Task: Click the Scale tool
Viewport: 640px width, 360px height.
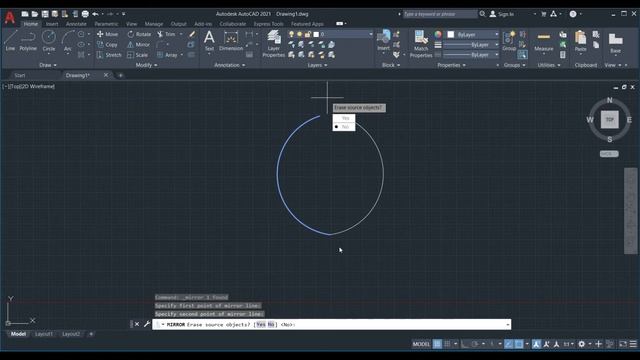Action: tap(138, 55)
